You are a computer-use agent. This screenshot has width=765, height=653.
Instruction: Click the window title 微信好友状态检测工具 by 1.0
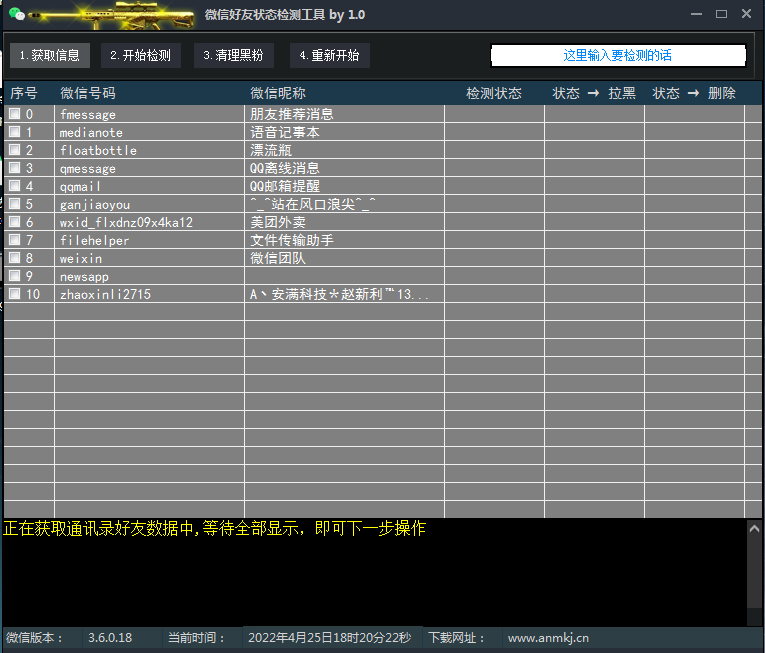285,15
